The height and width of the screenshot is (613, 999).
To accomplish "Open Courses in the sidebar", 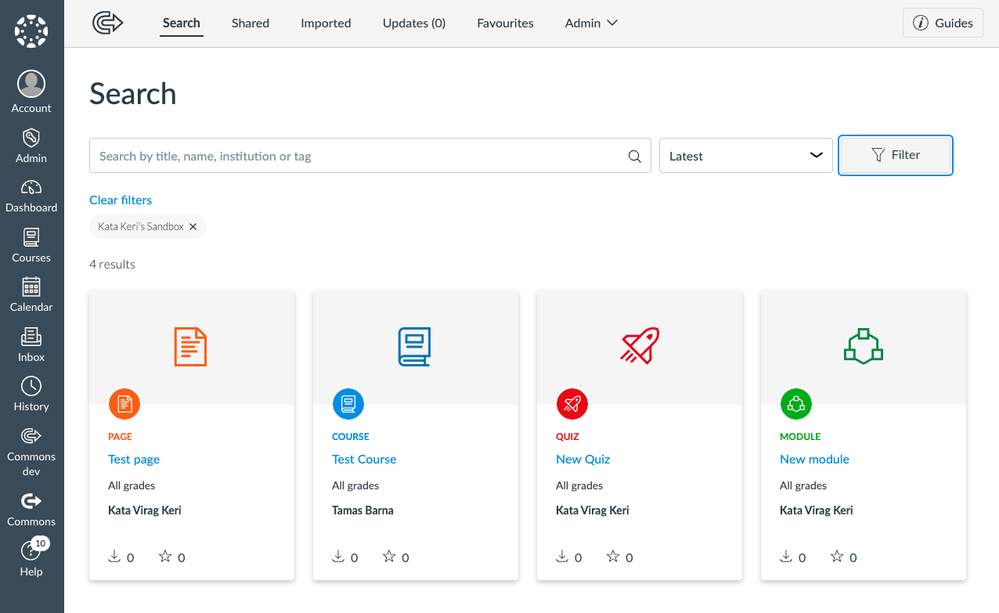I will (x=31, y=245).
